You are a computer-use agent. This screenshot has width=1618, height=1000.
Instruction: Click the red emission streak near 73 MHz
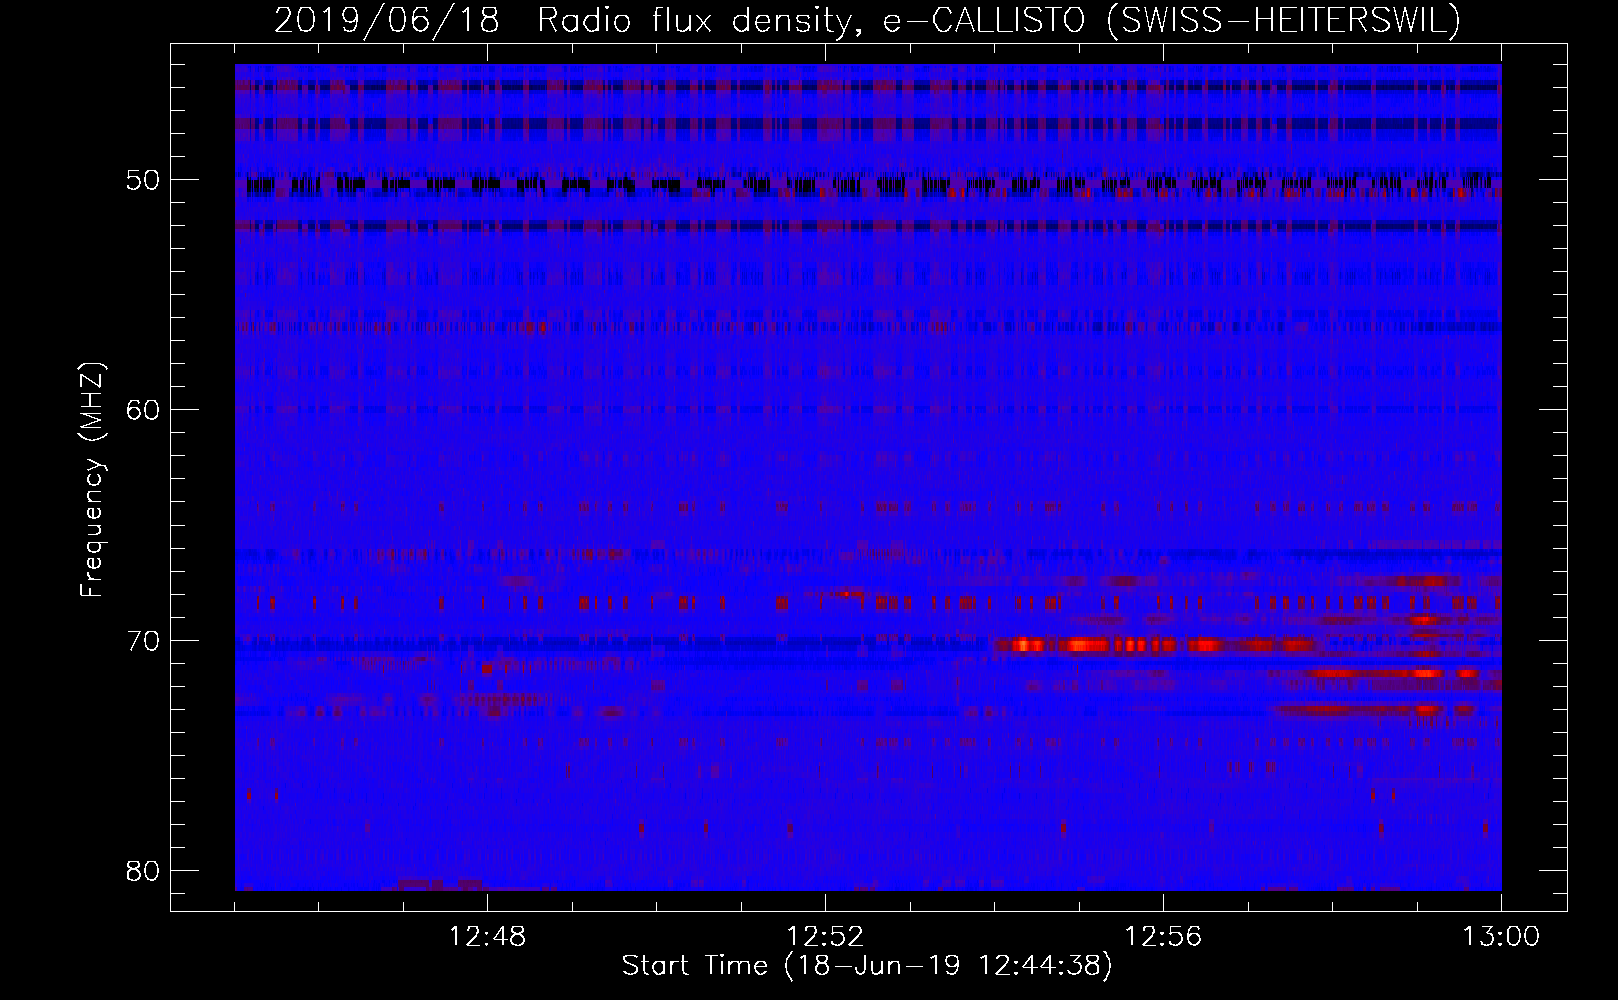1375,709
